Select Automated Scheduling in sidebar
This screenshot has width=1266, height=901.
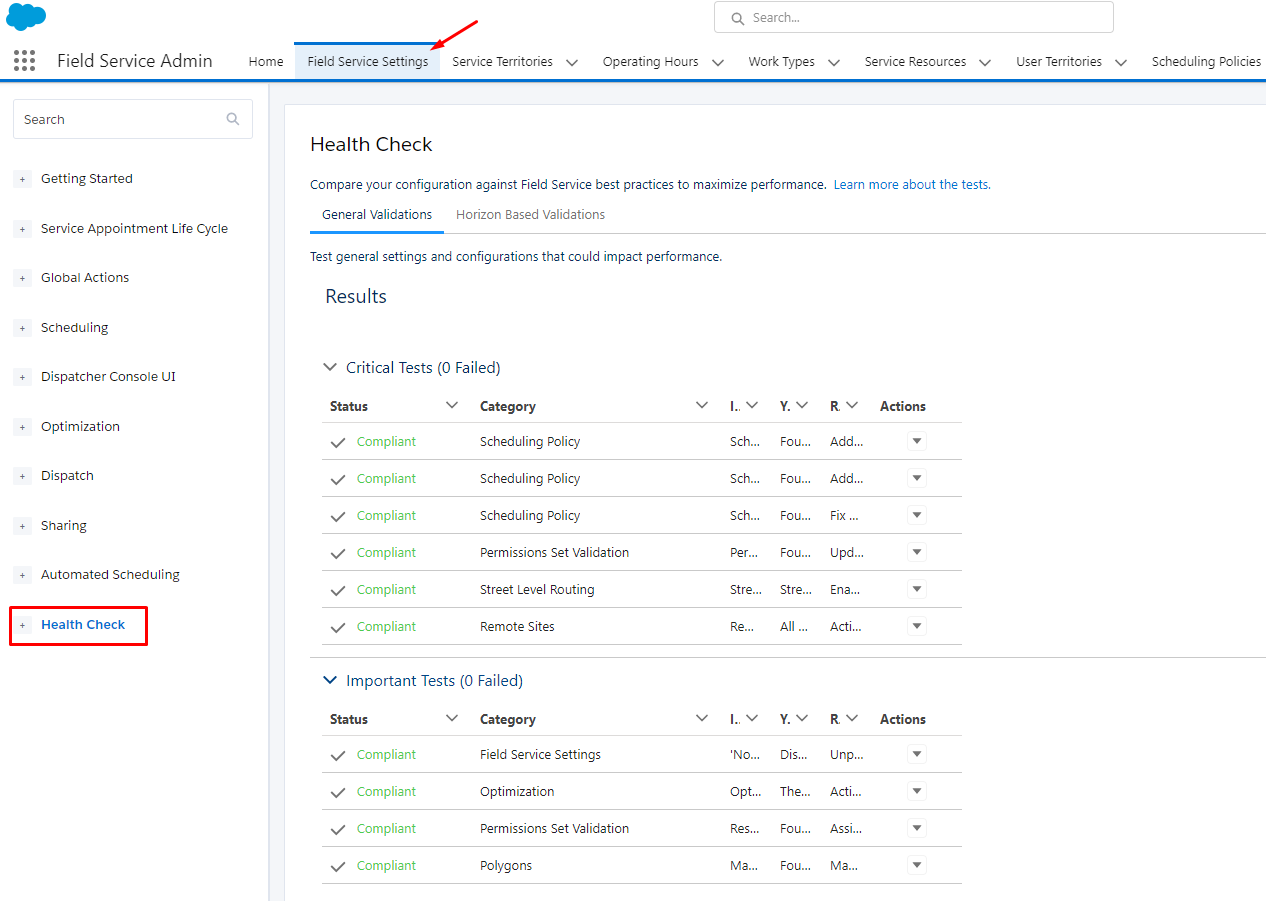coord(110,574)
